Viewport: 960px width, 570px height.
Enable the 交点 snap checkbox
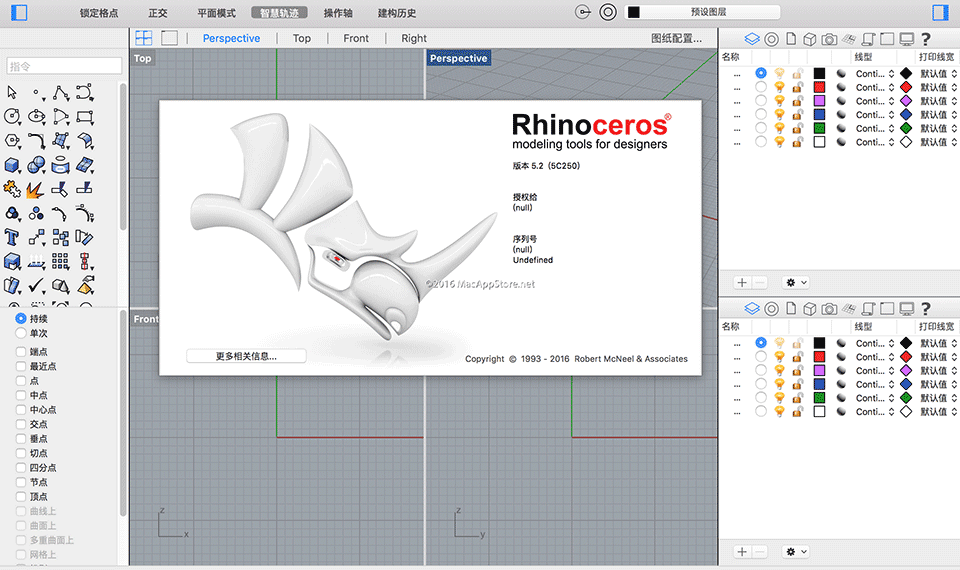click(21, 424)
